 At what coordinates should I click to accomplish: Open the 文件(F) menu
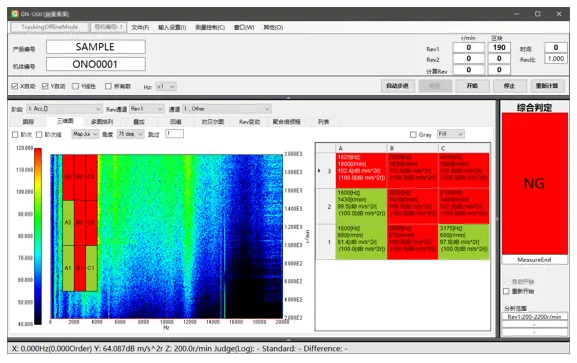click(x=140, y=28)
